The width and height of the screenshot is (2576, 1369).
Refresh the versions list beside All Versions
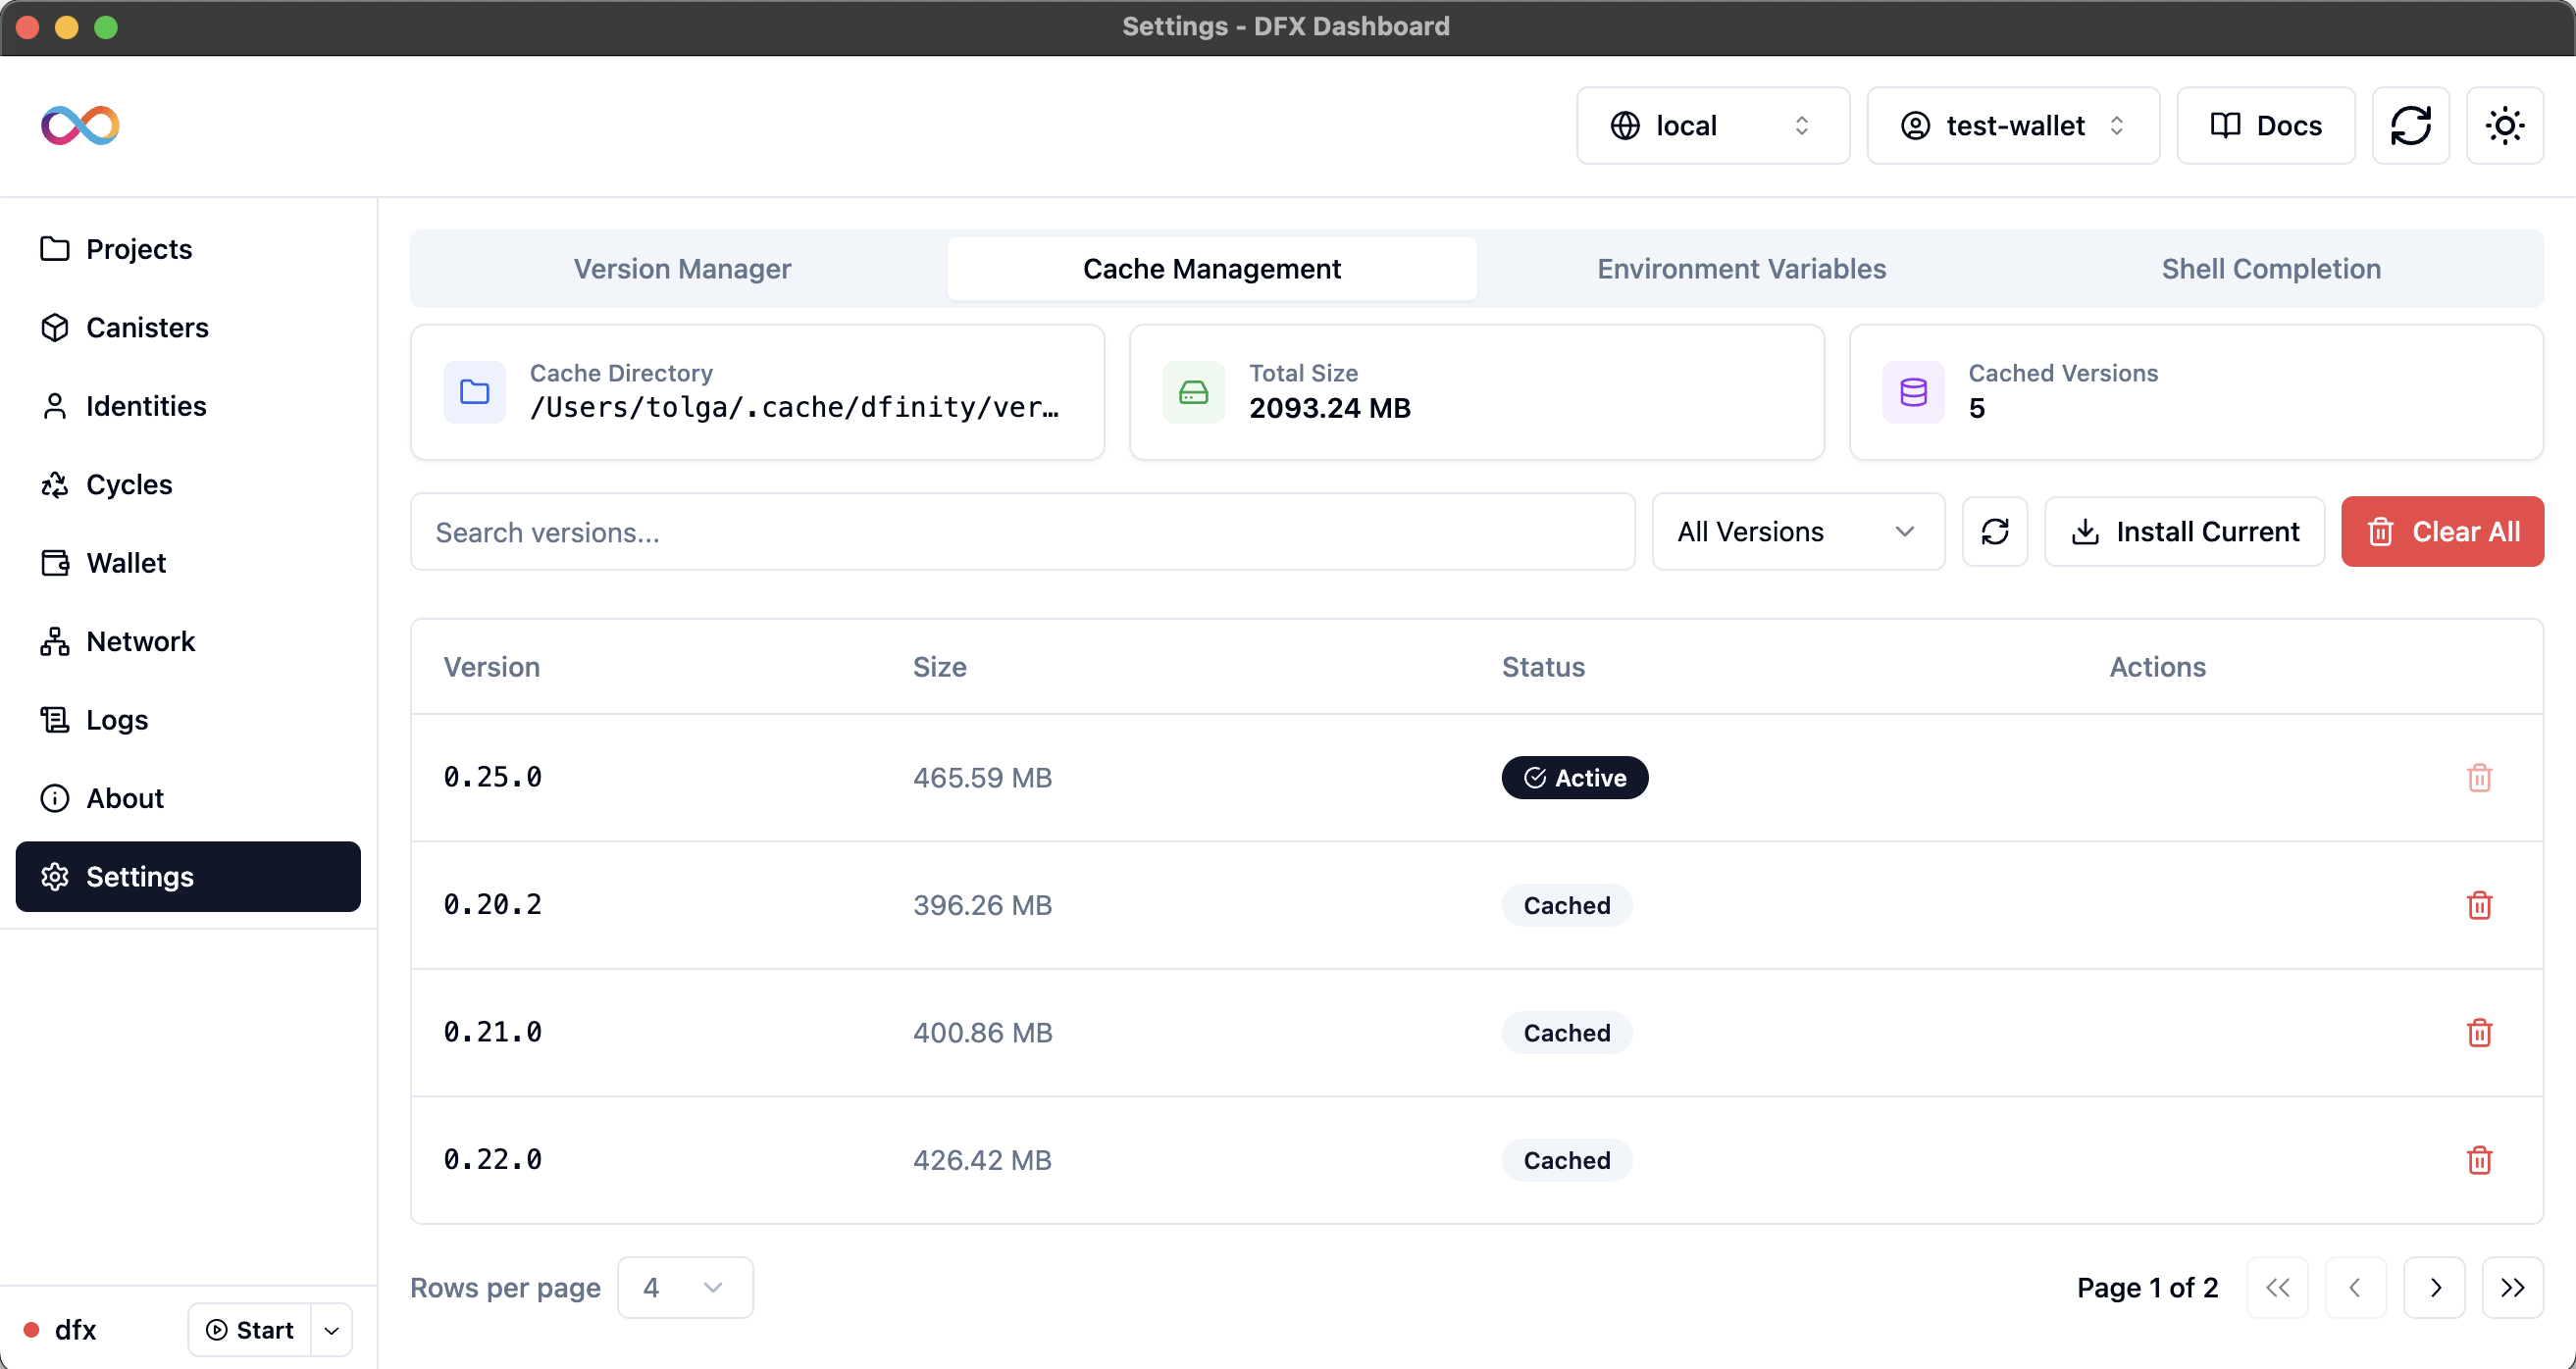click(1995, 531)
